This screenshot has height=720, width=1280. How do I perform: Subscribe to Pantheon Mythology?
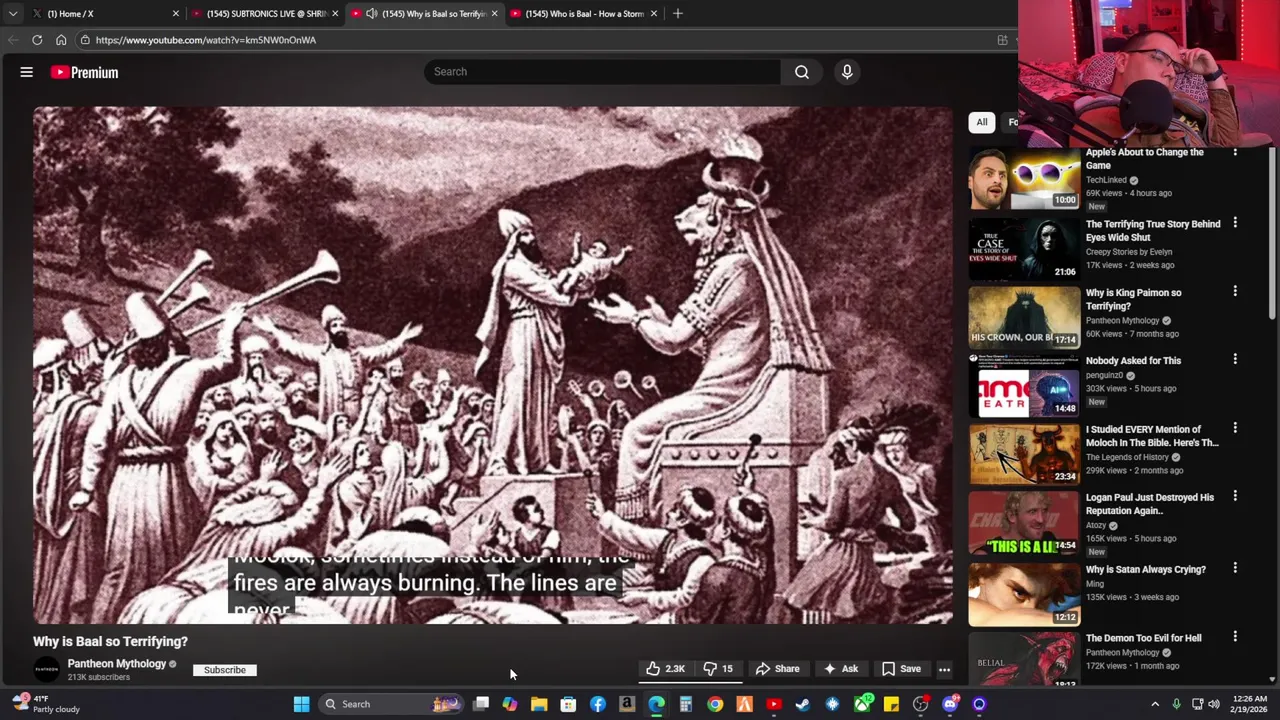(225, 670)
